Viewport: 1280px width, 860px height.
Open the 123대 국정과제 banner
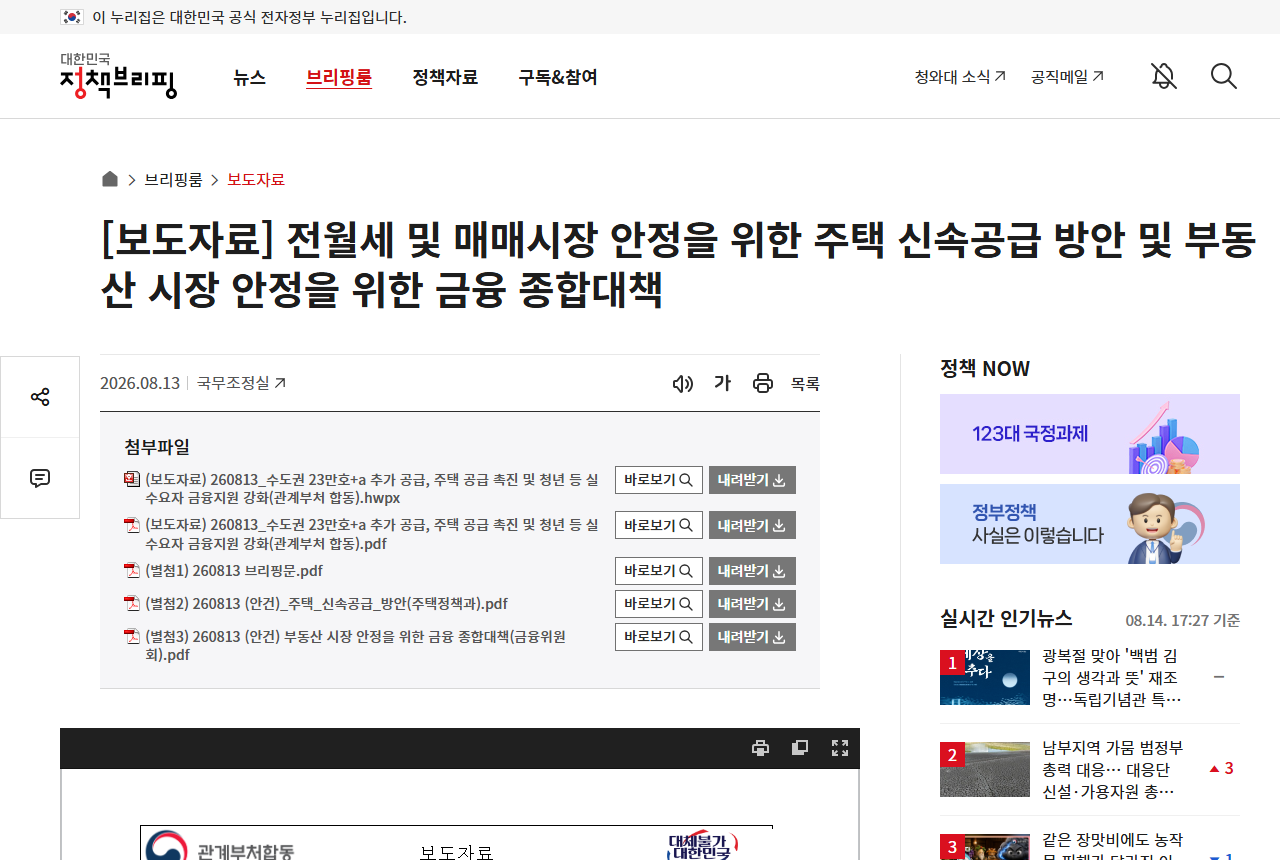[x=1090, y=434]
